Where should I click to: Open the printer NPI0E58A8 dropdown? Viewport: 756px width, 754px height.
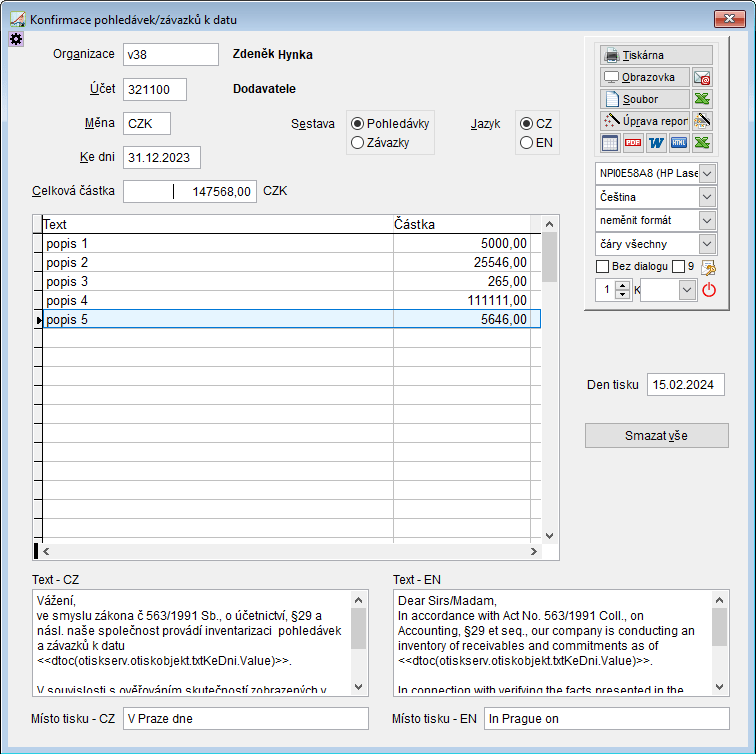707,174
